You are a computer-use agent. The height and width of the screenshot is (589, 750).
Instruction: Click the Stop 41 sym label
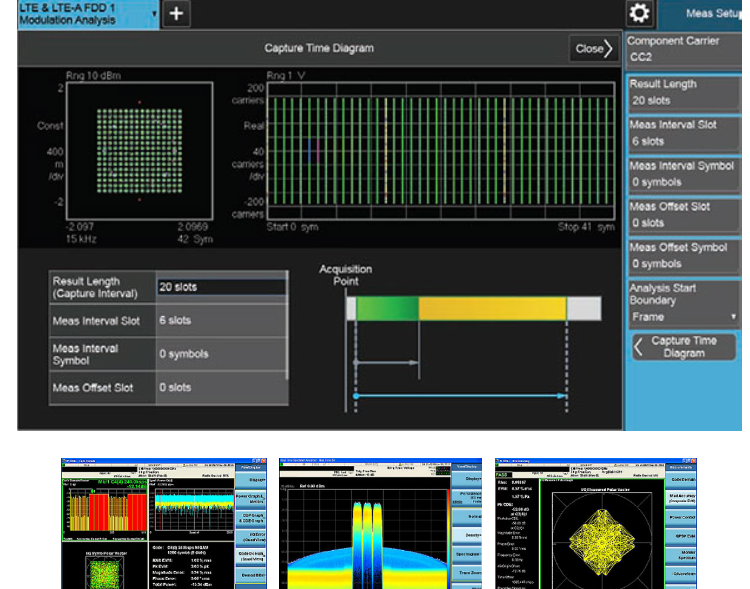click(x=586, y=227)
